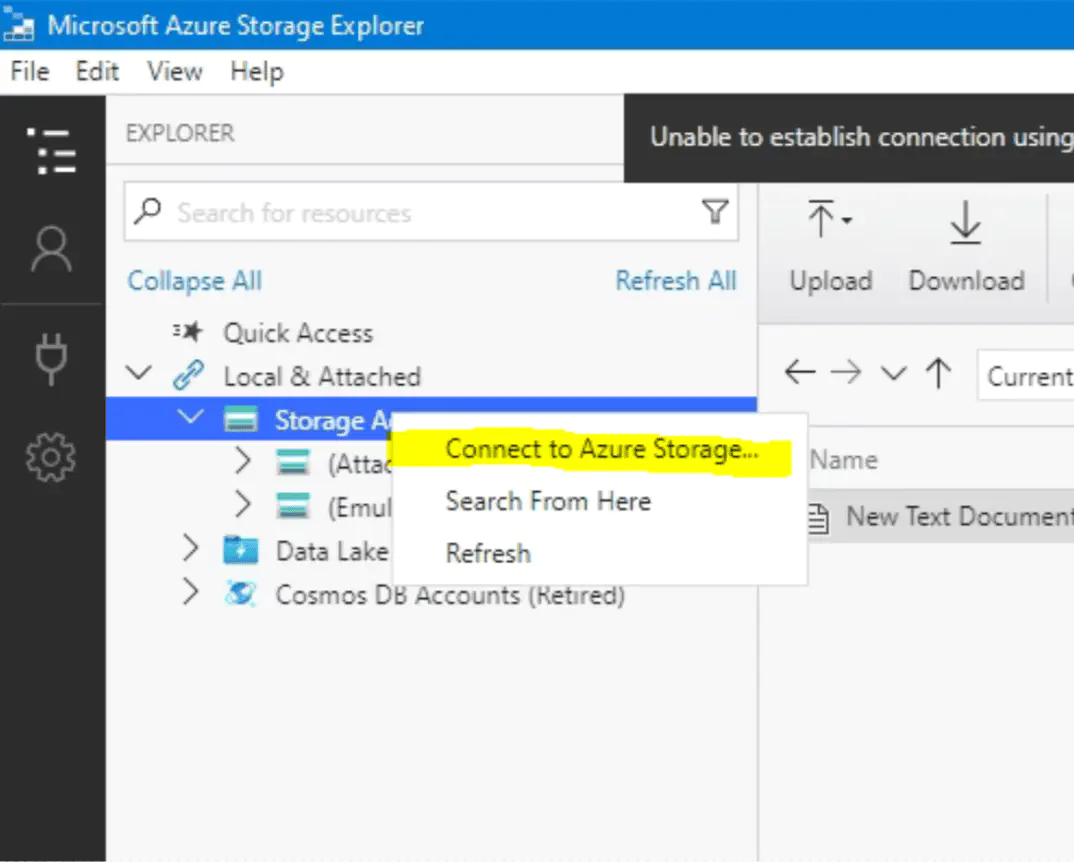Navigate up one level with up arrow
Image resolution: width=1074 pixels, height=862 pixels.
938,374
